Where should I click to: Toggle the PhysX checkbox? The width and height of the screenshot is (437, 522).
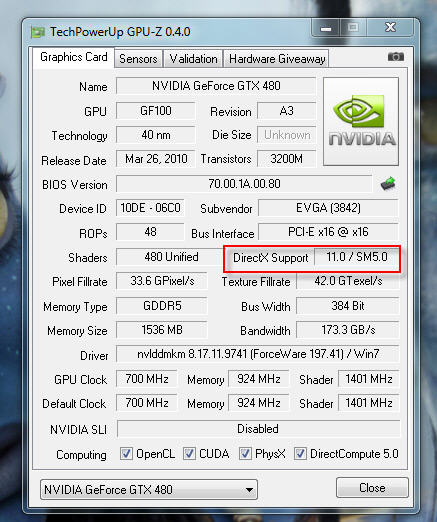tap(245, 454)
